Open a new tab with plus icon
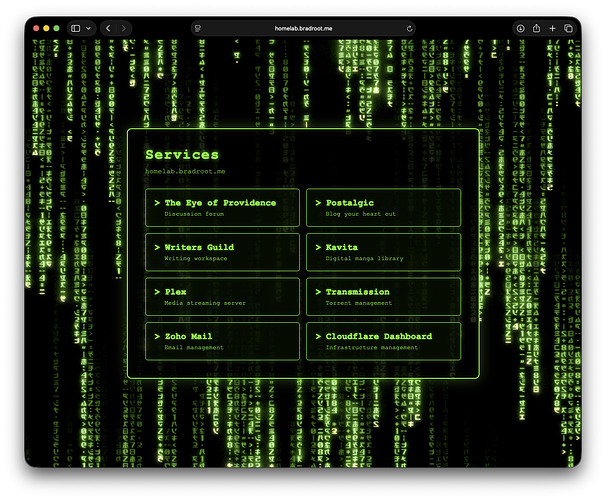Screen dimensions: 606x500 point(552,28)
